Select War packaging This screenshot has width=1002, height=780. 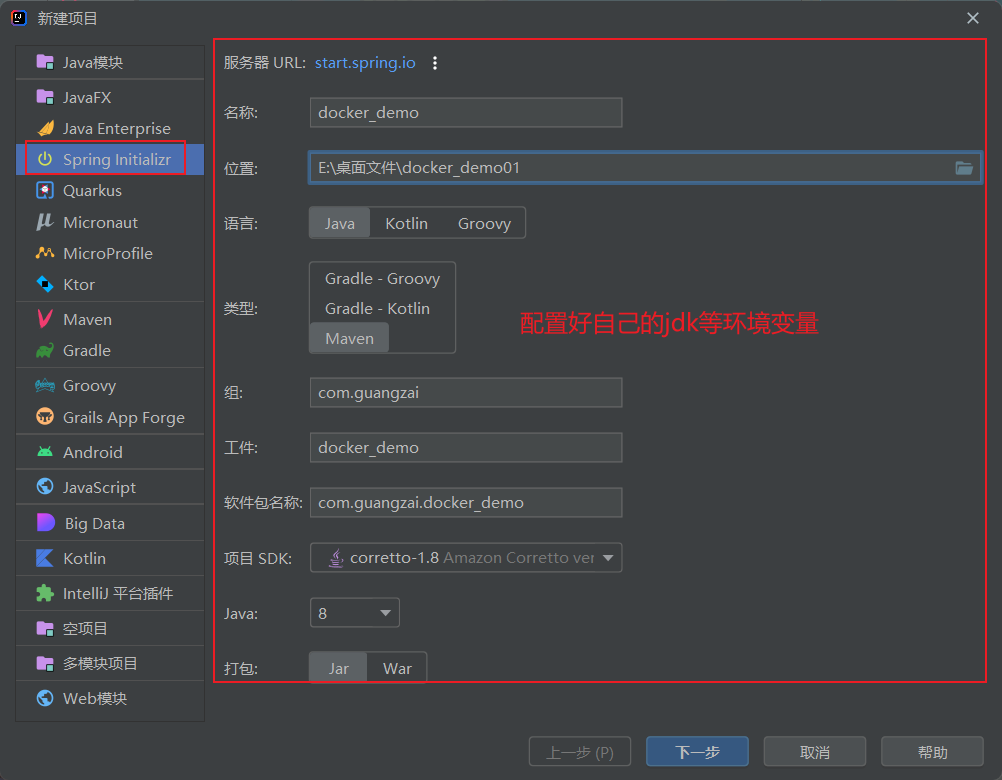pos(397,668)
